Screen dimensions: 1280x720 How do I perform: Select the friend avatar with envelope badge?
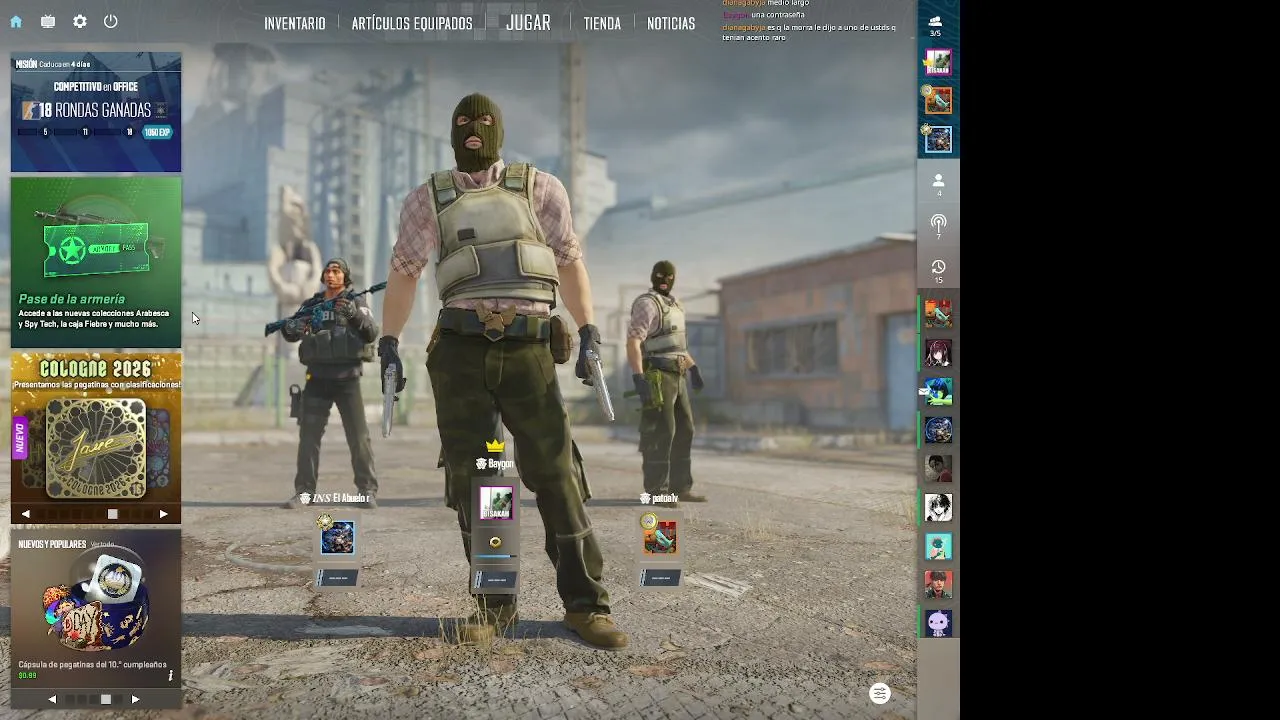tap(938, 391)
